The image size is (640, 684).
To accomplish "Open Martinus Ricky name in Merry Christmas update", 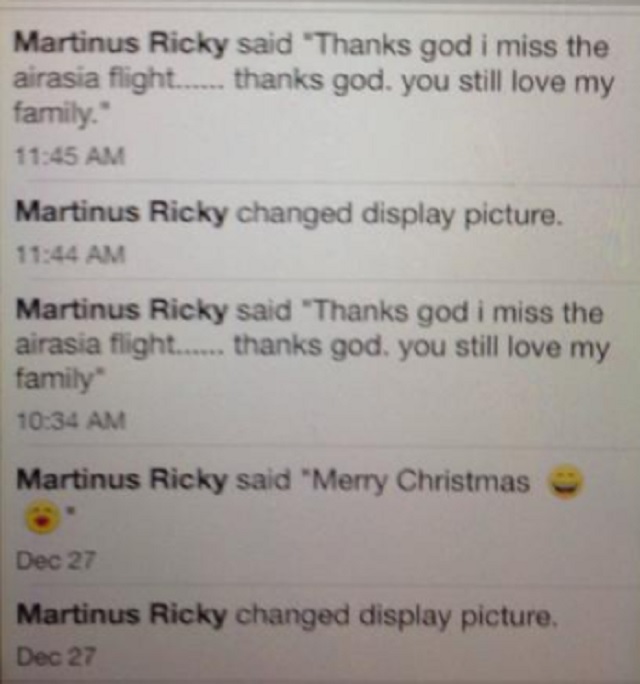I will 122,480.
